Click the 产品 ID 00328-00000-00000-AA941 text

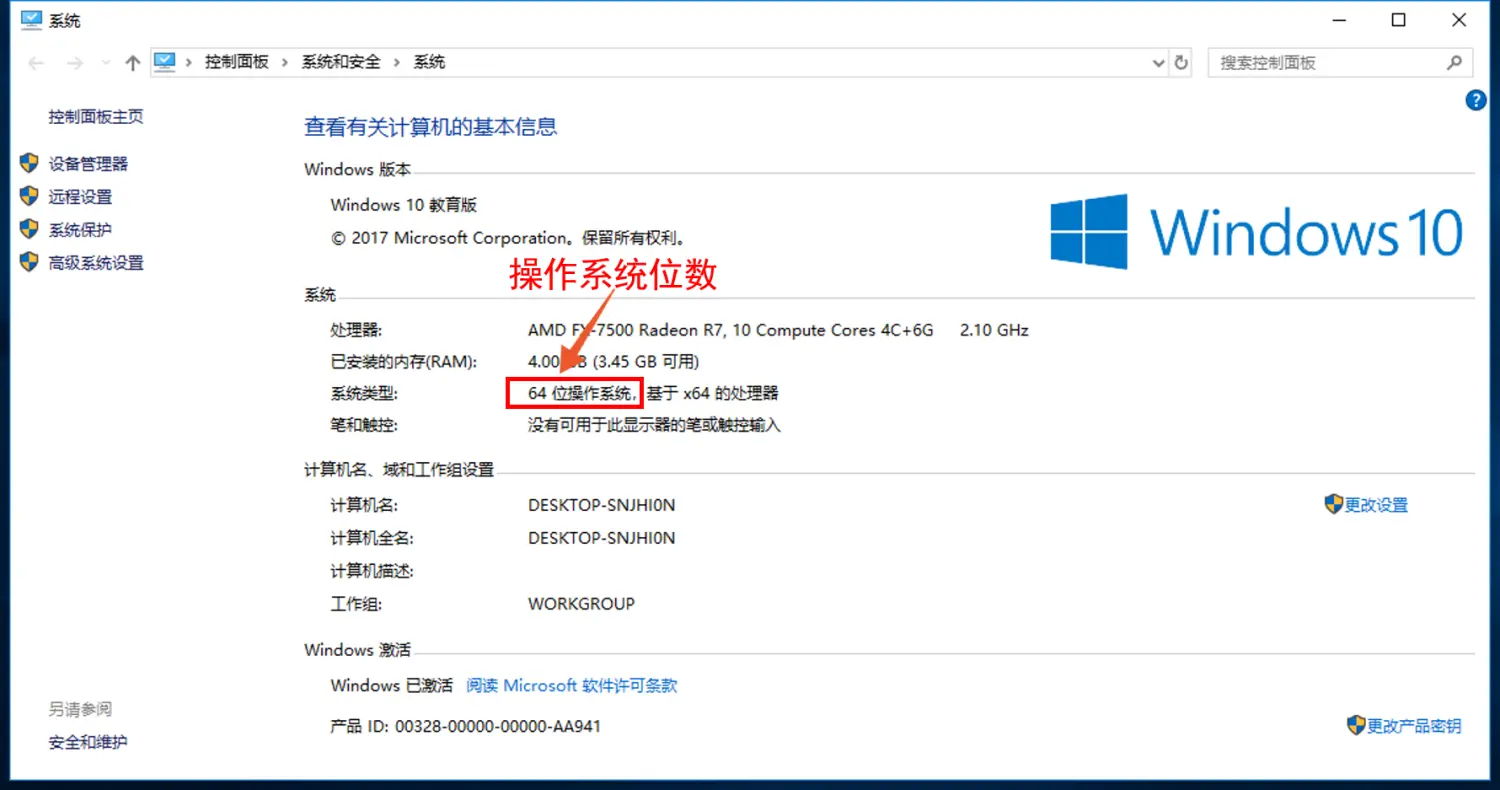466,727
